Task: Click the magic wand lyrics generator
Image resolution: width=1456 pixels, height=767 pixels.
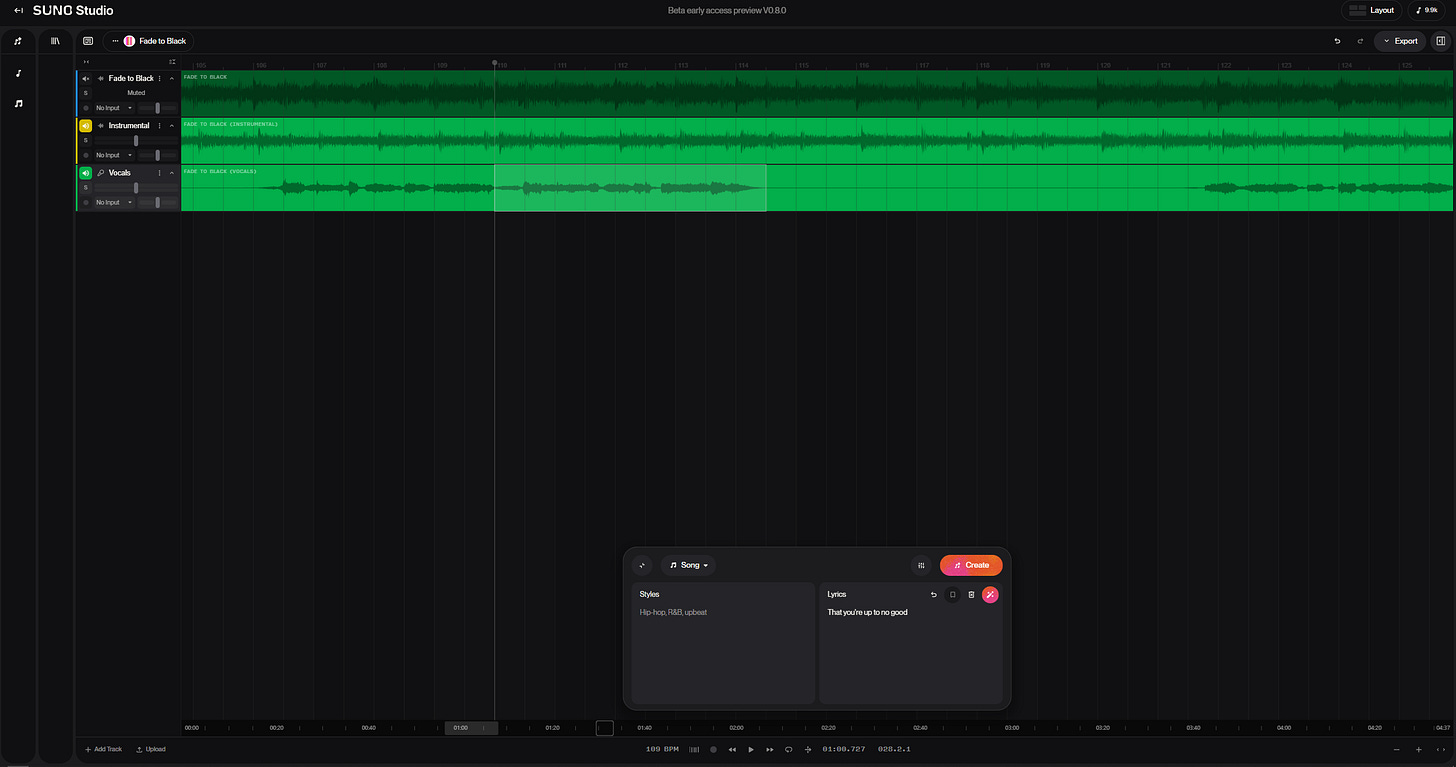Action: pyautogui.click(x=990, y=594)
